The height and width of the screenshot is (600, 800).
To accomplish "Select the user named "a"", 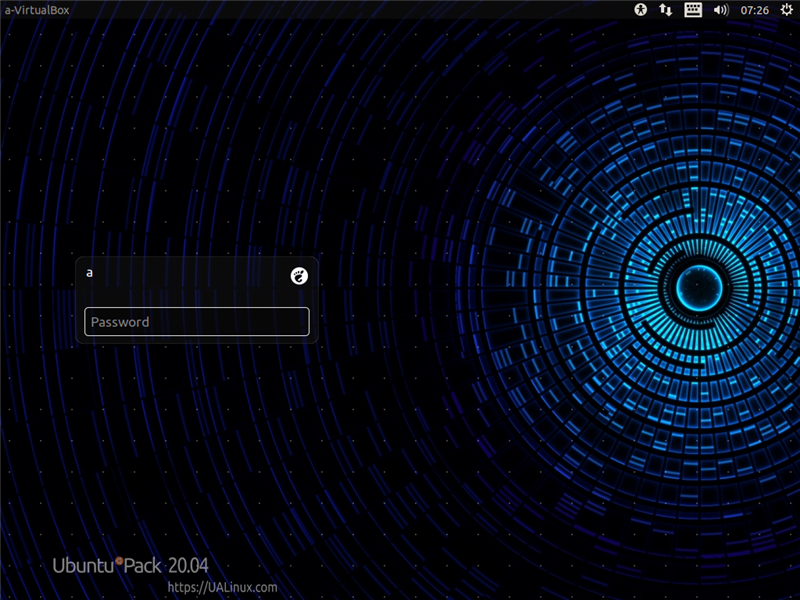I will pyautogui.click(x=90, y=272).
